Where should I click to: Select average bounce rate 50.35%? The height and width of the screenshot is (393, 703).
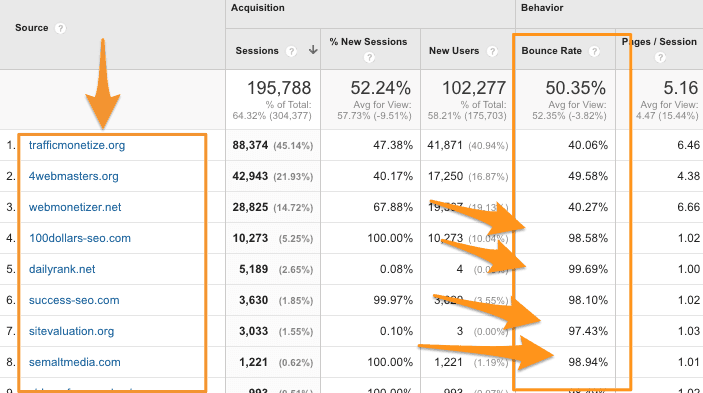point(575,88)
